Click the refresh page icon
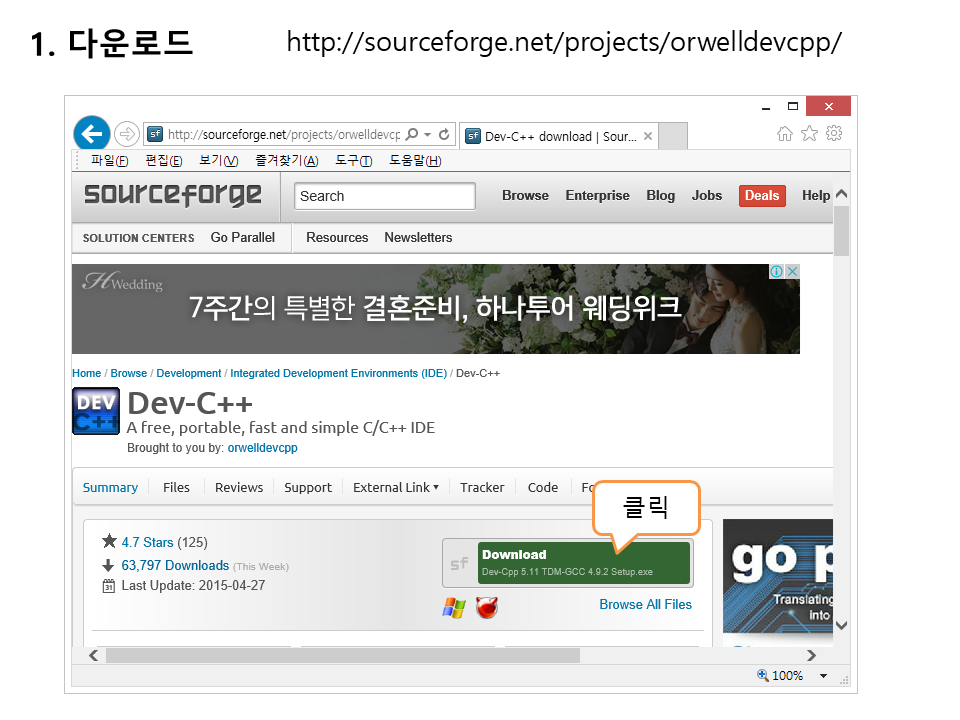This screenshot has height=720, width=960. pos(444,134)
